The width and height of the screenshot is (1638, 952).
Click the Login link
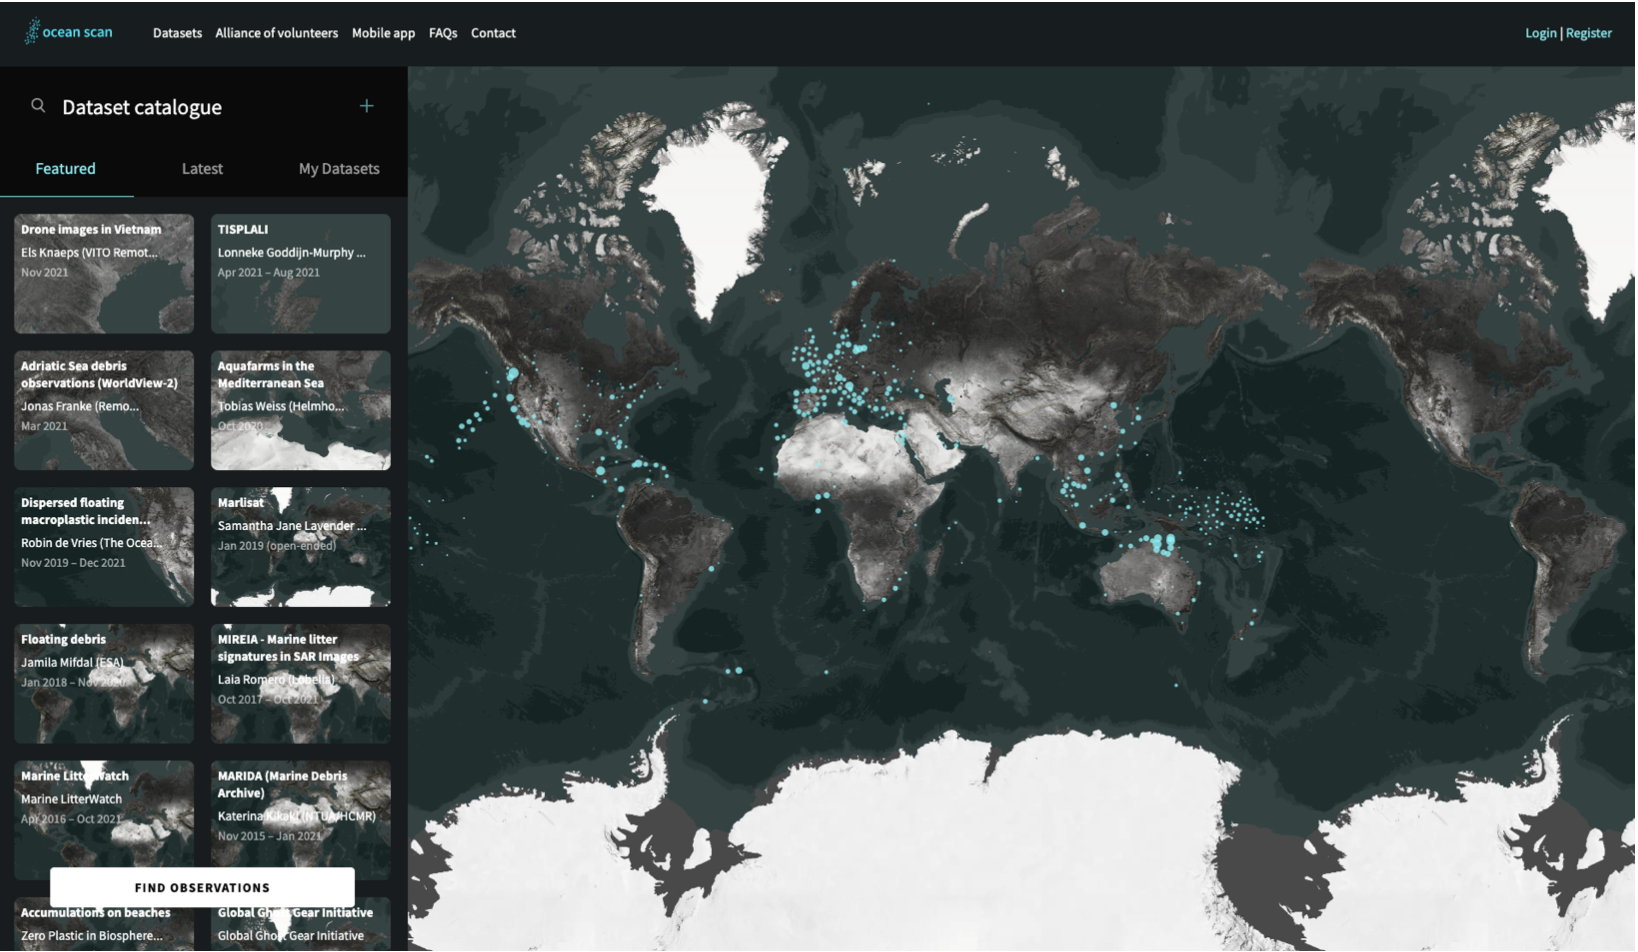1540,33
